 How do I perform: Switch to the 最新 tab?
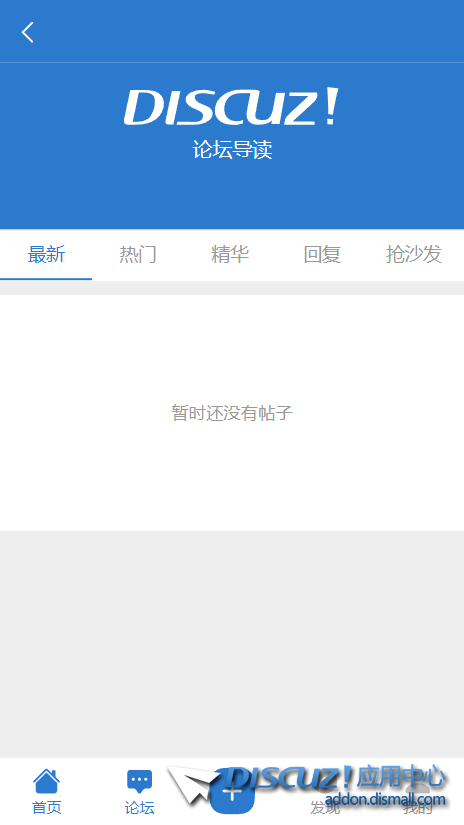[46, 255]
